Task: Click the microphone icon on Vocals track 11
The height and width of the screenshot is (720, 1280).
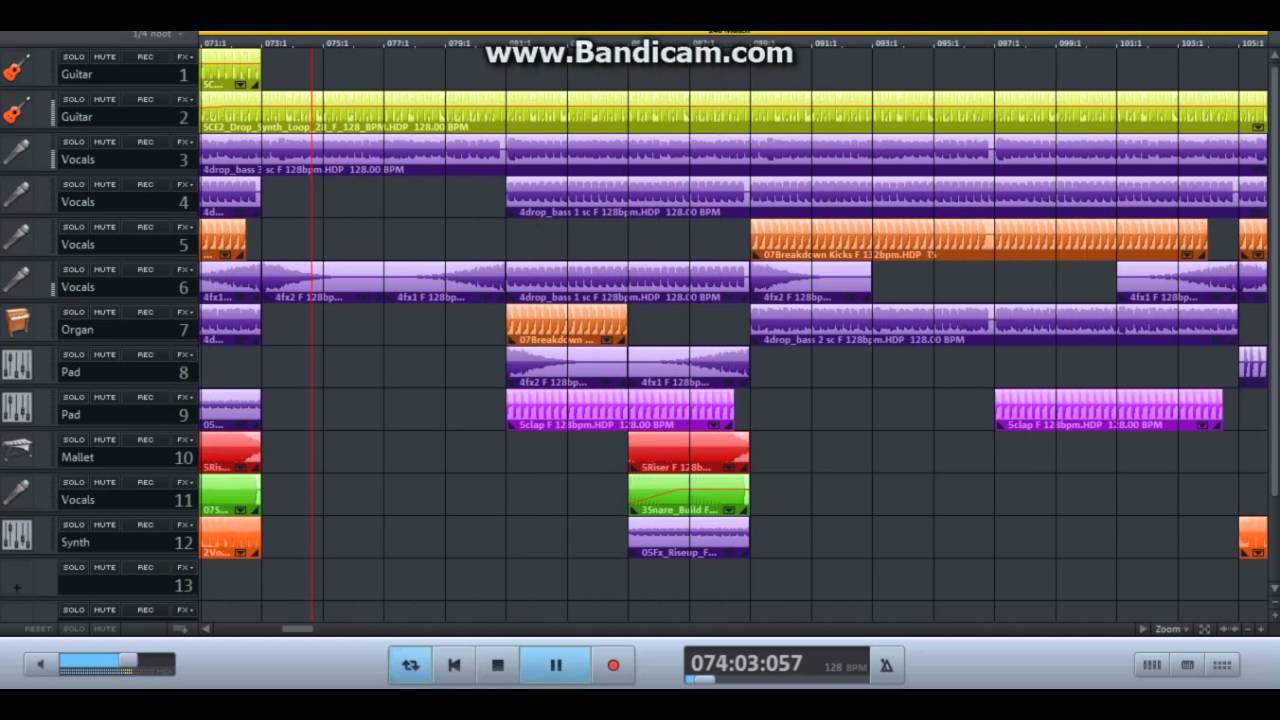Action: pyautogui.click(x=16, y=492)
